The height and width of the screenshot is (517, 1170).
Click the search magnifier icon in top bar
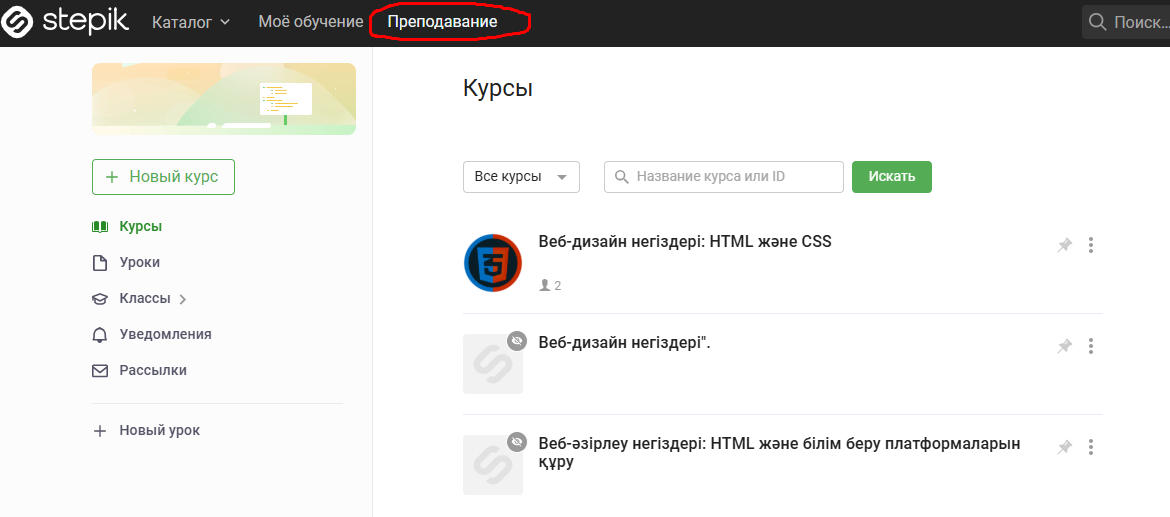click(x=1097, y=22)
